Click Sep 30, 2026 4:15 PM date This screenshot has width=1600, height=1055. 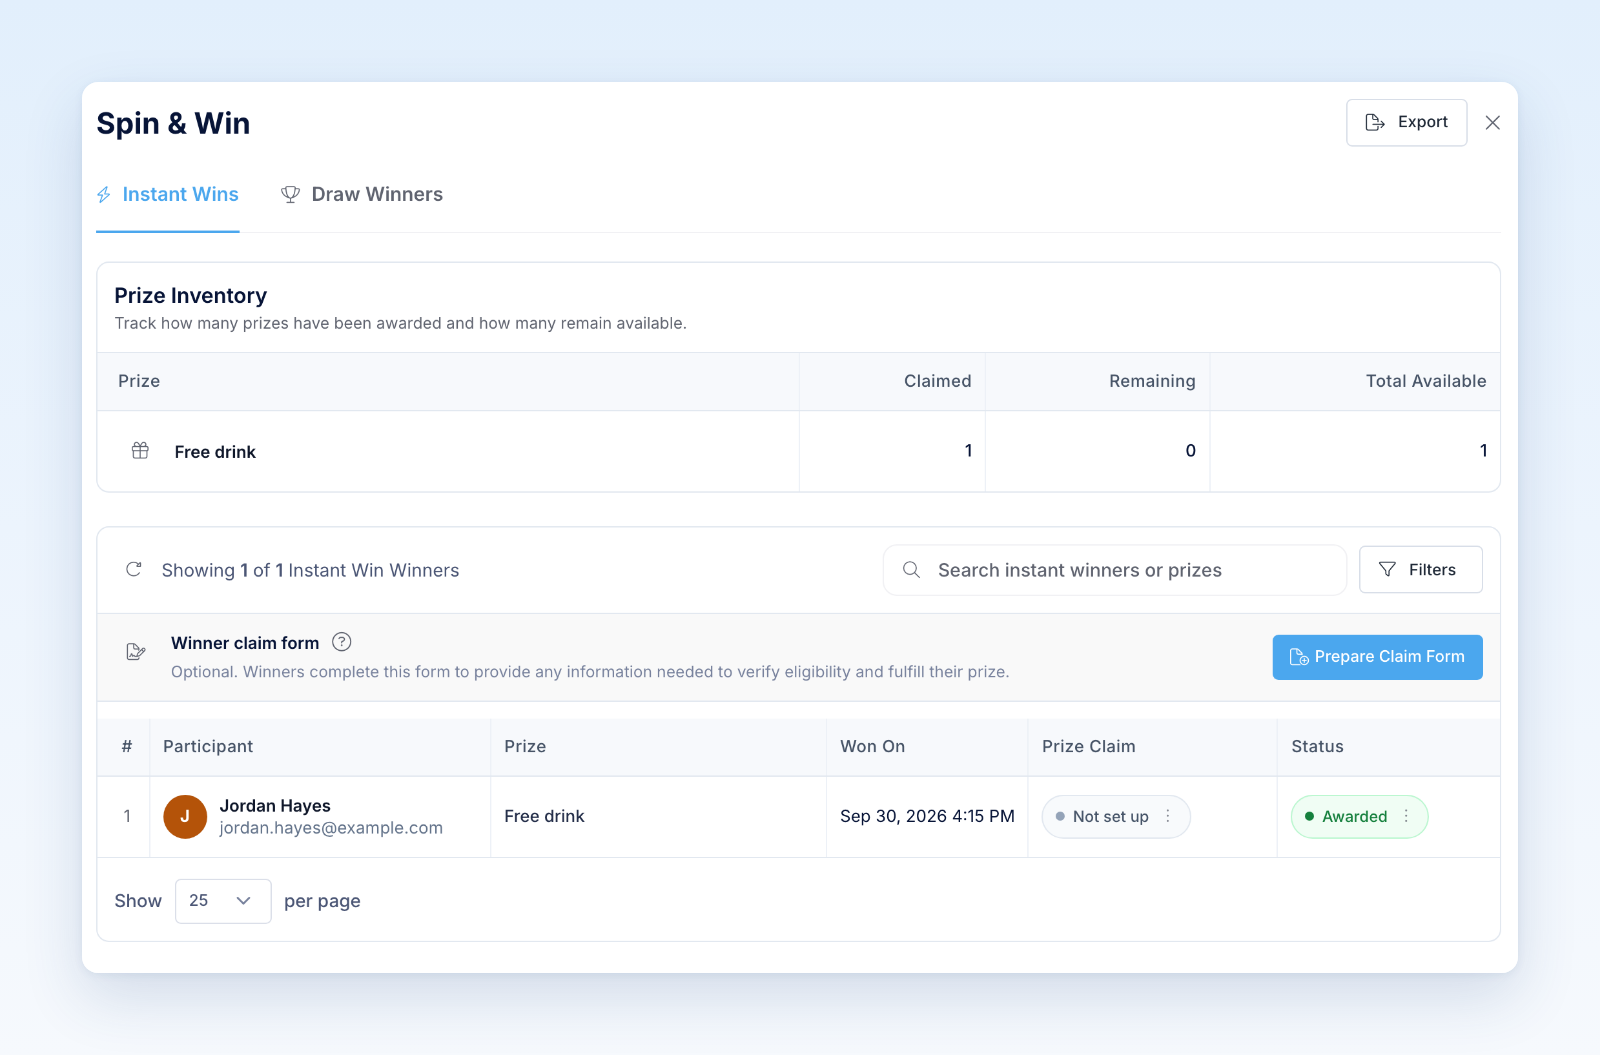tap(927, 816)
